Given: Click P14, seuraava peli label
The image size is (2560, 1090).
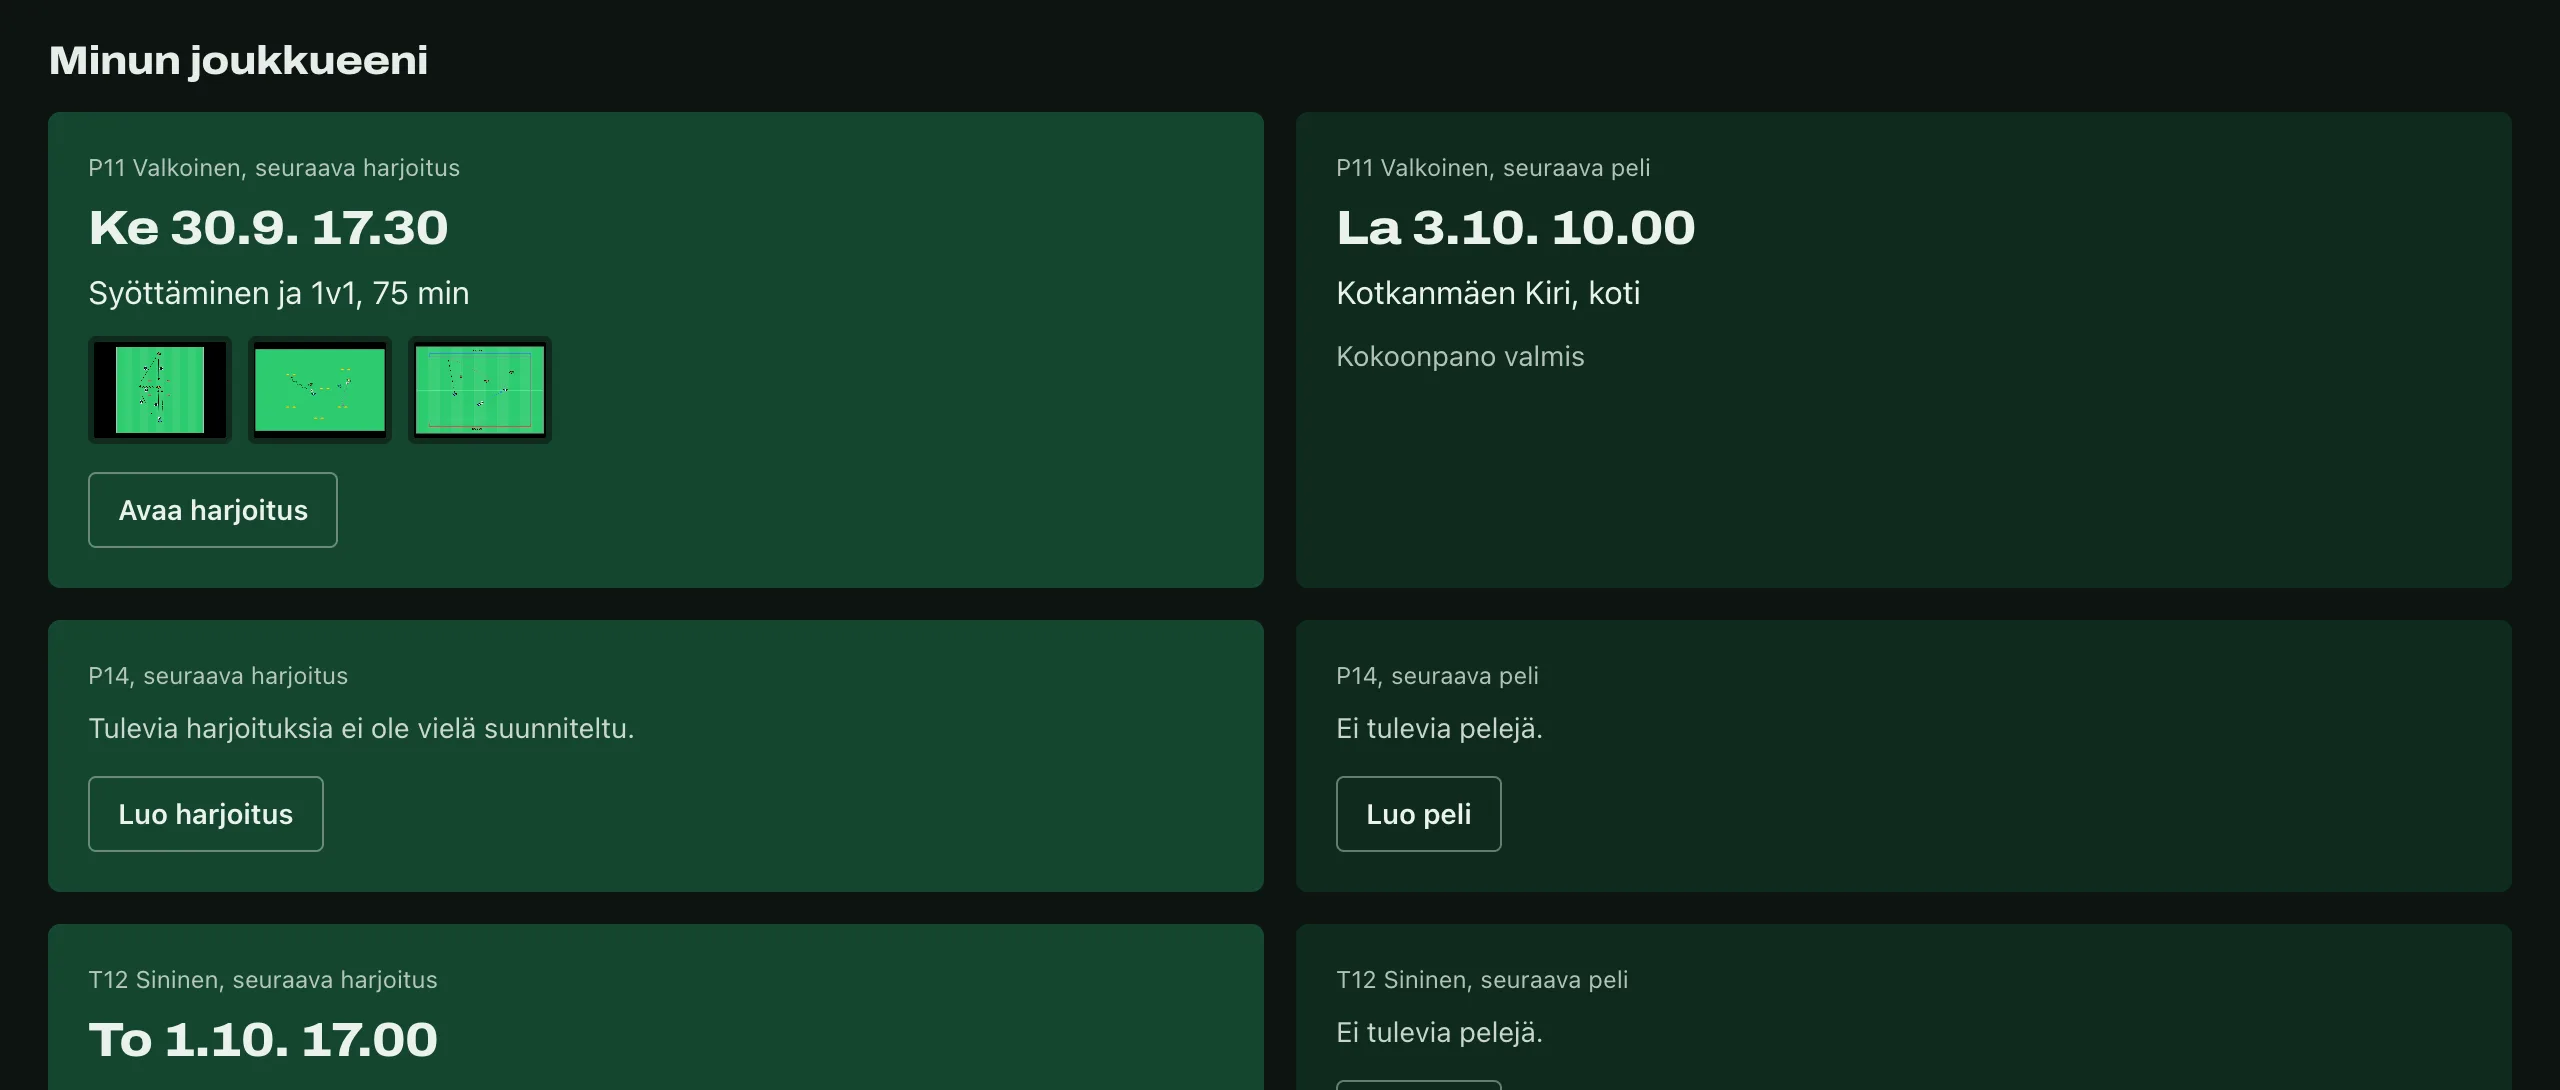Looking at the screenshot, I should tap(1437, 676).
